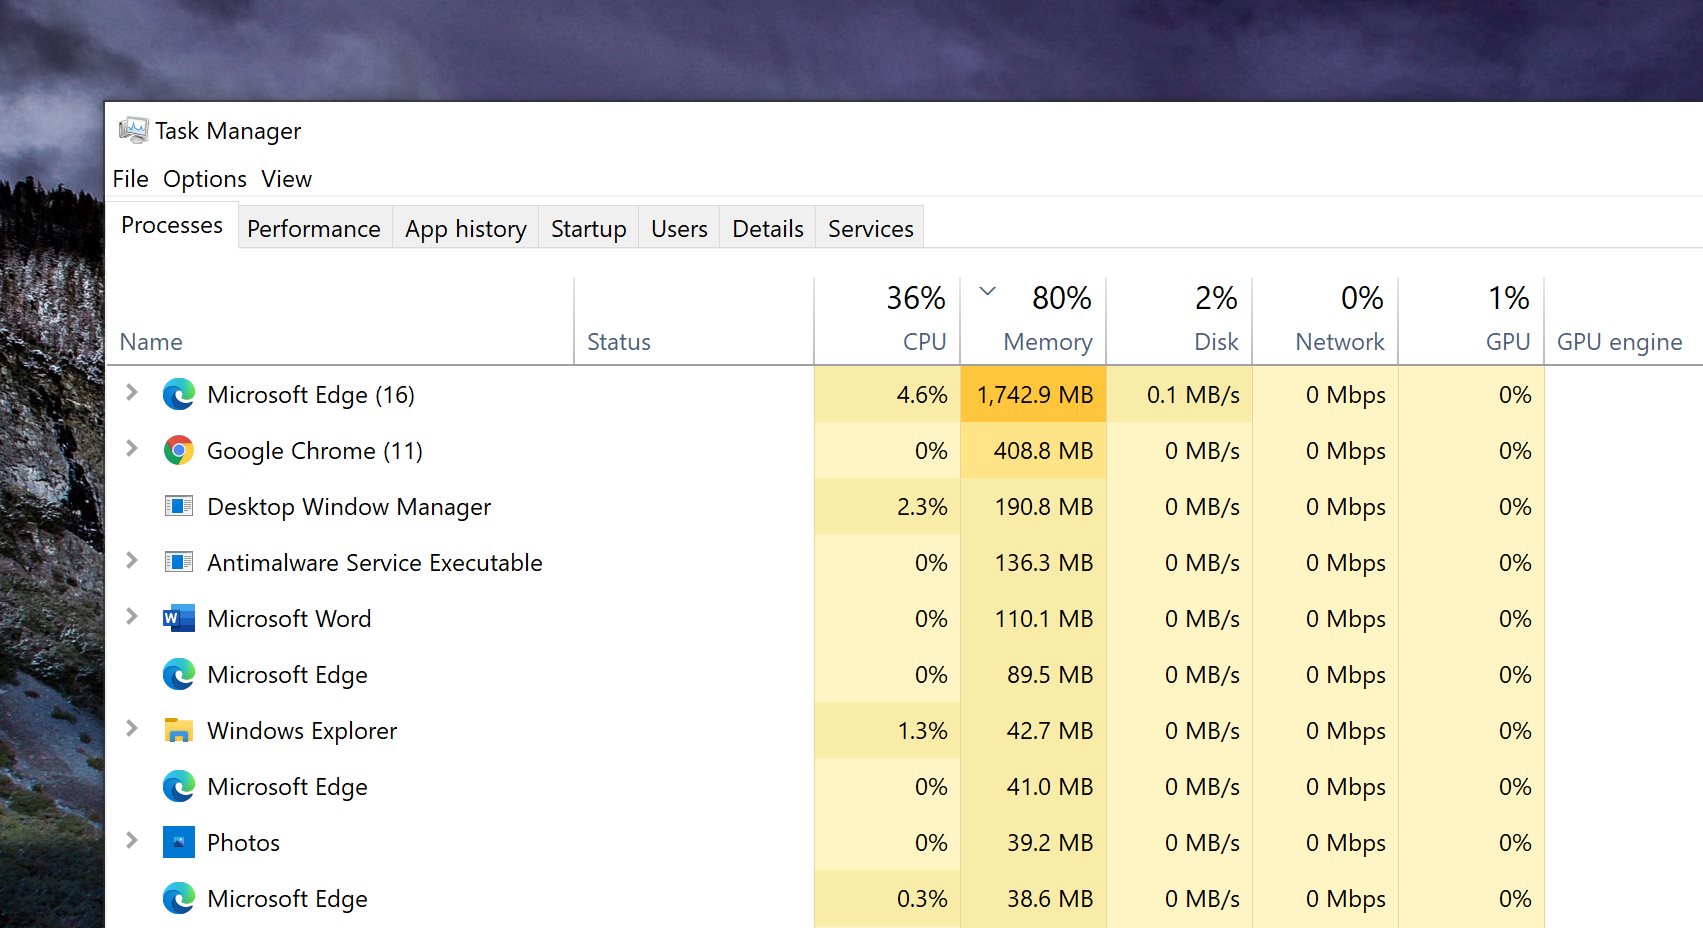Click the Antimalware Service Executable icon

(178, 563)
